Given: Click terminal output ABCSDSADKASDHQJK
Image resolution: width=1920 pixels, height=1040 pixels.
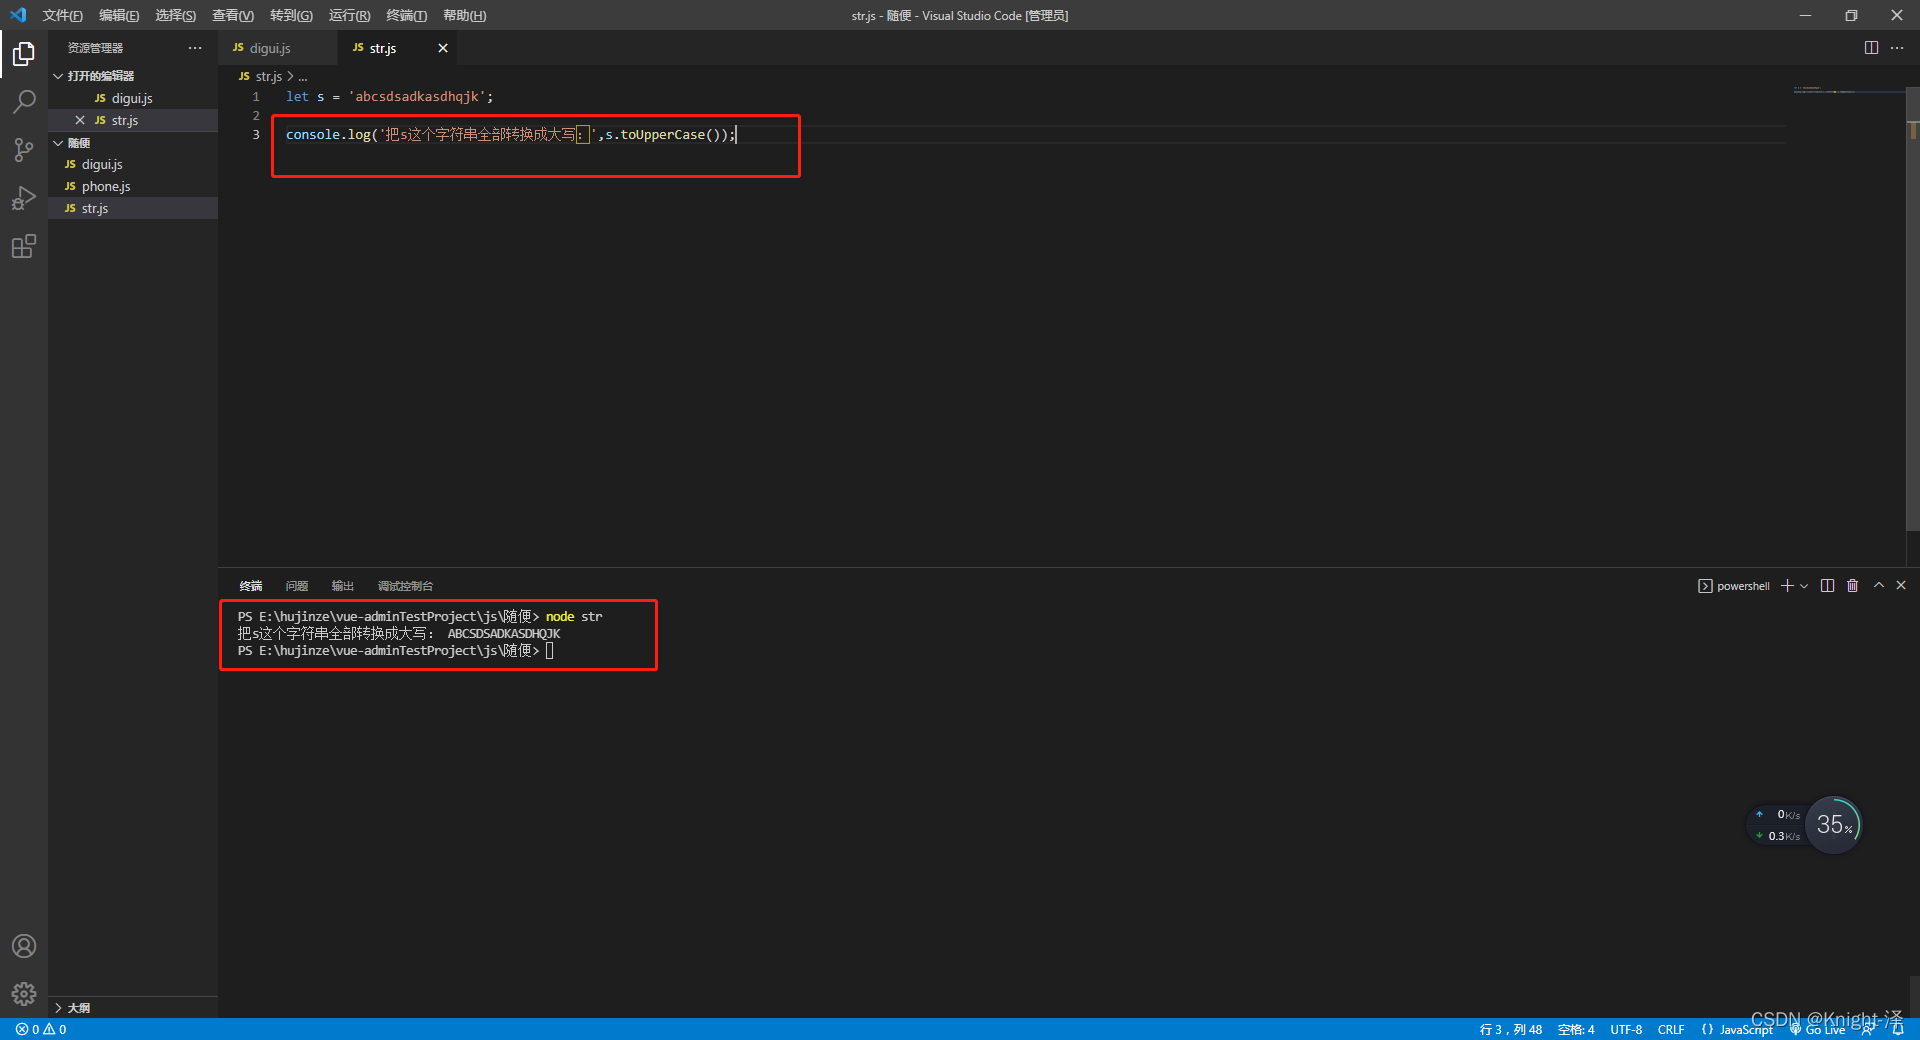Looking at the screenshot, I should [504, 634].
